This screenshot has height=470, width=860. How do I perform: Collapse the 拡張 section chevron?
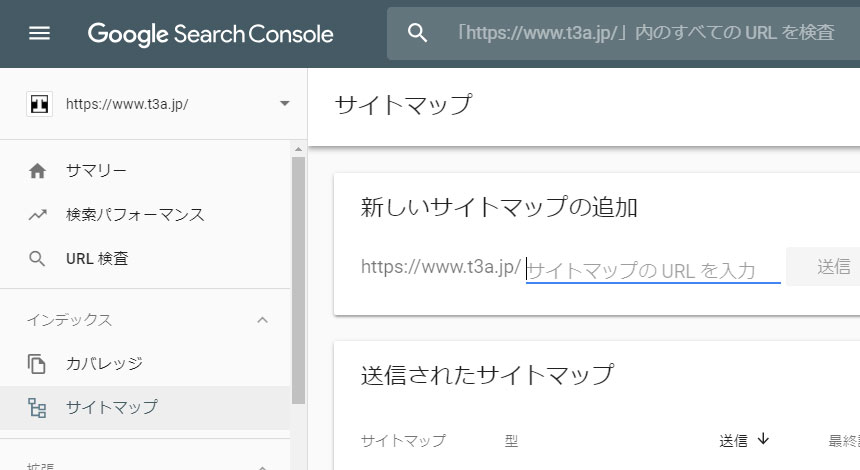(x=263, y=467)
